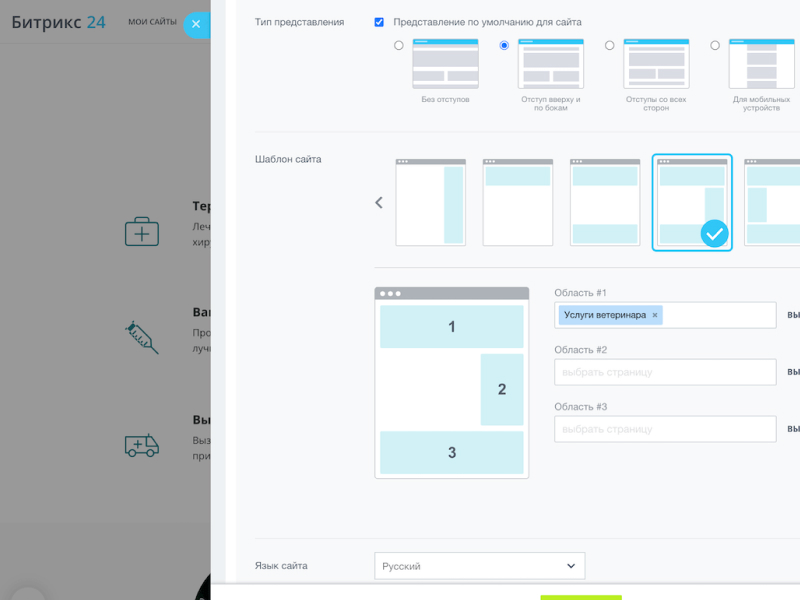Choose the header-and-footer site template
The width and height of the screenshot is (800, 600).
tap(605, 202)
